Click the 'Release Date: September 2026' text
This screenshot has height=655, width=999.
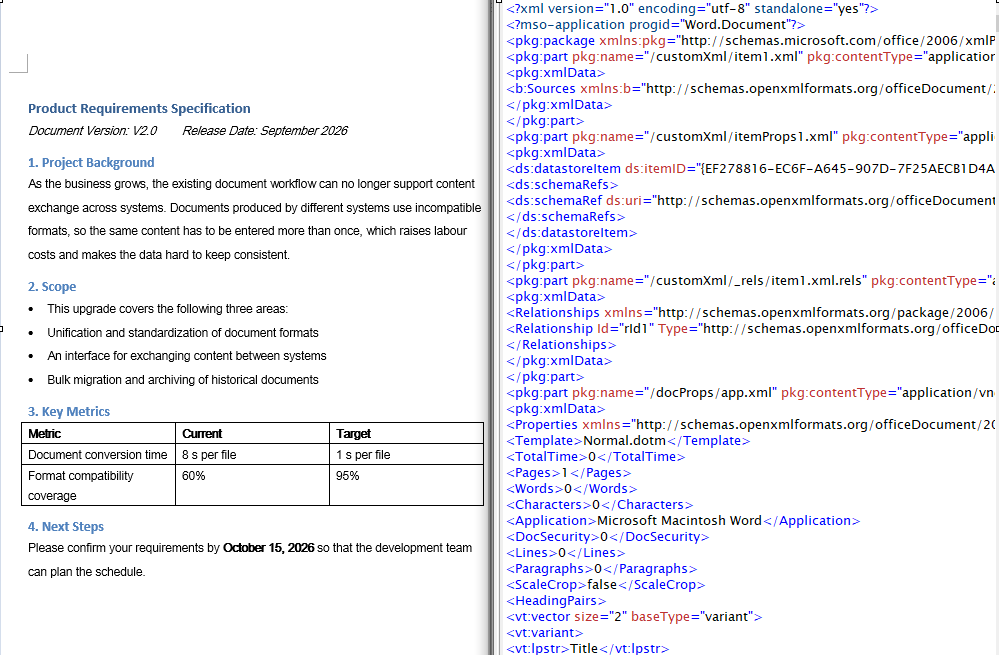point(265,131)
